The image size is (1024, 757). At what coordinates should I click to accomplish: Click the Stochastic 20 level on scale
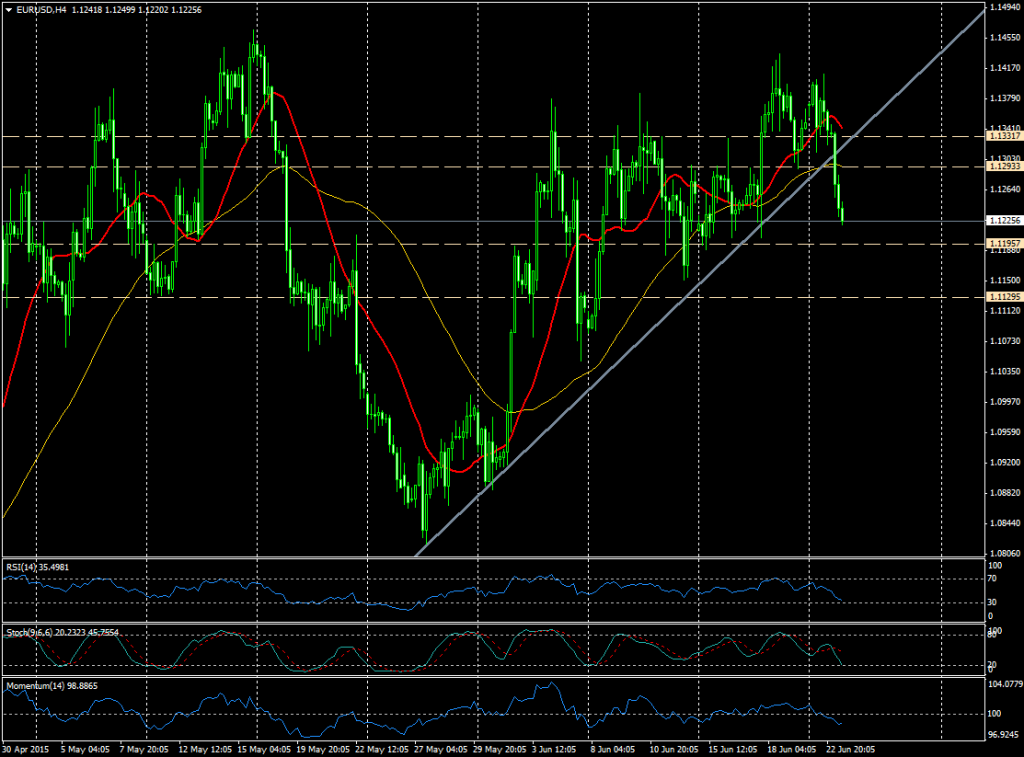993,665
